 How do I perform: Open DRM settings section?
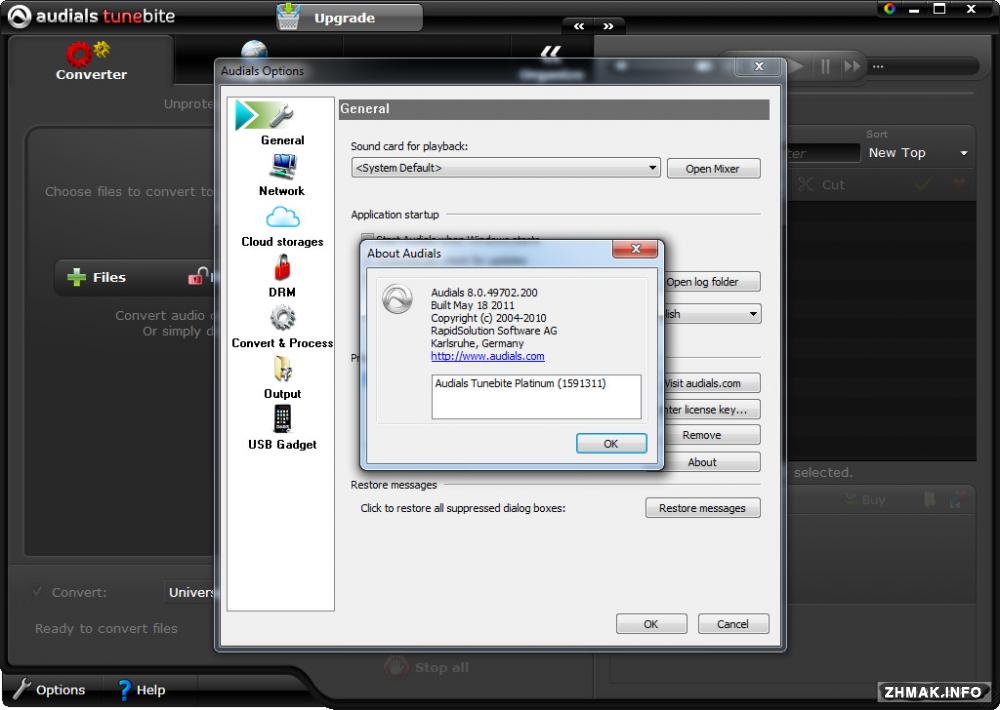[282, 277]
